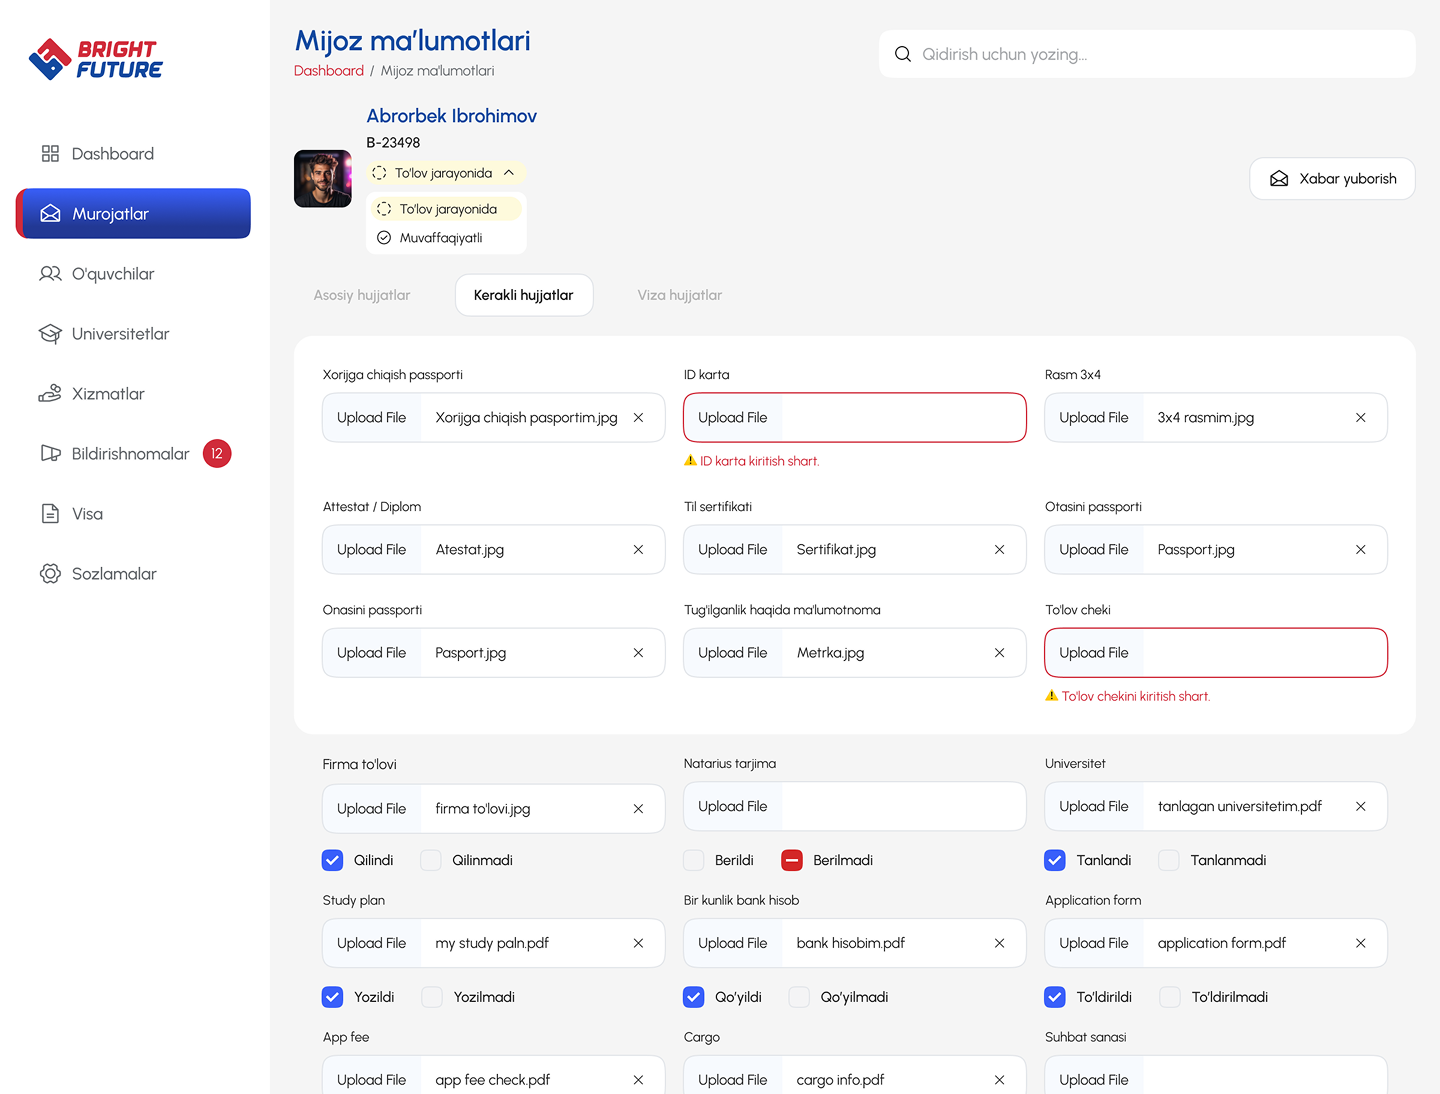Choose To'lov jarayonida option in list
Viewport: 1440px width, 1094px height.
click(447, 209)
